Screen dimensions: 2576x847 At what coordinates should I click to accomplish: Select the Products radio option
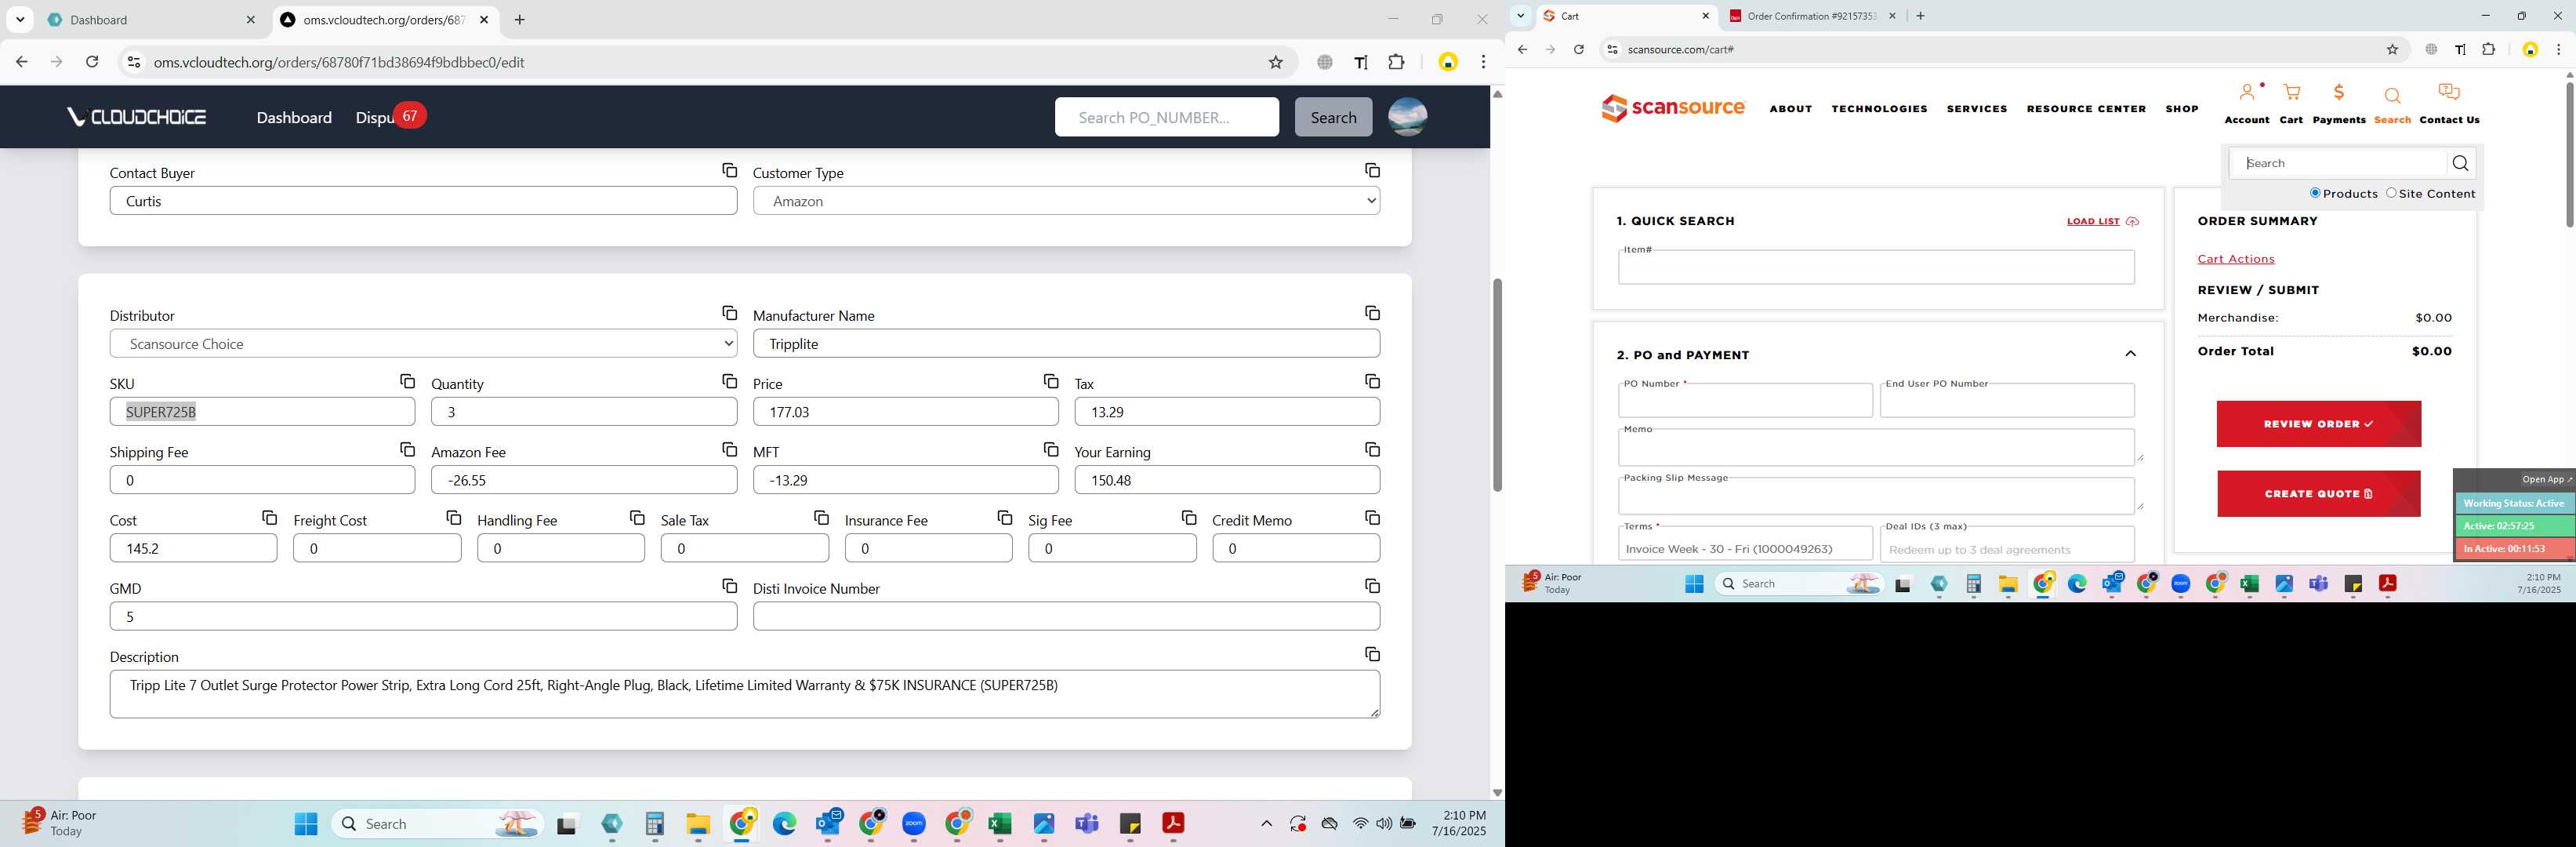tap(2314, 193)
